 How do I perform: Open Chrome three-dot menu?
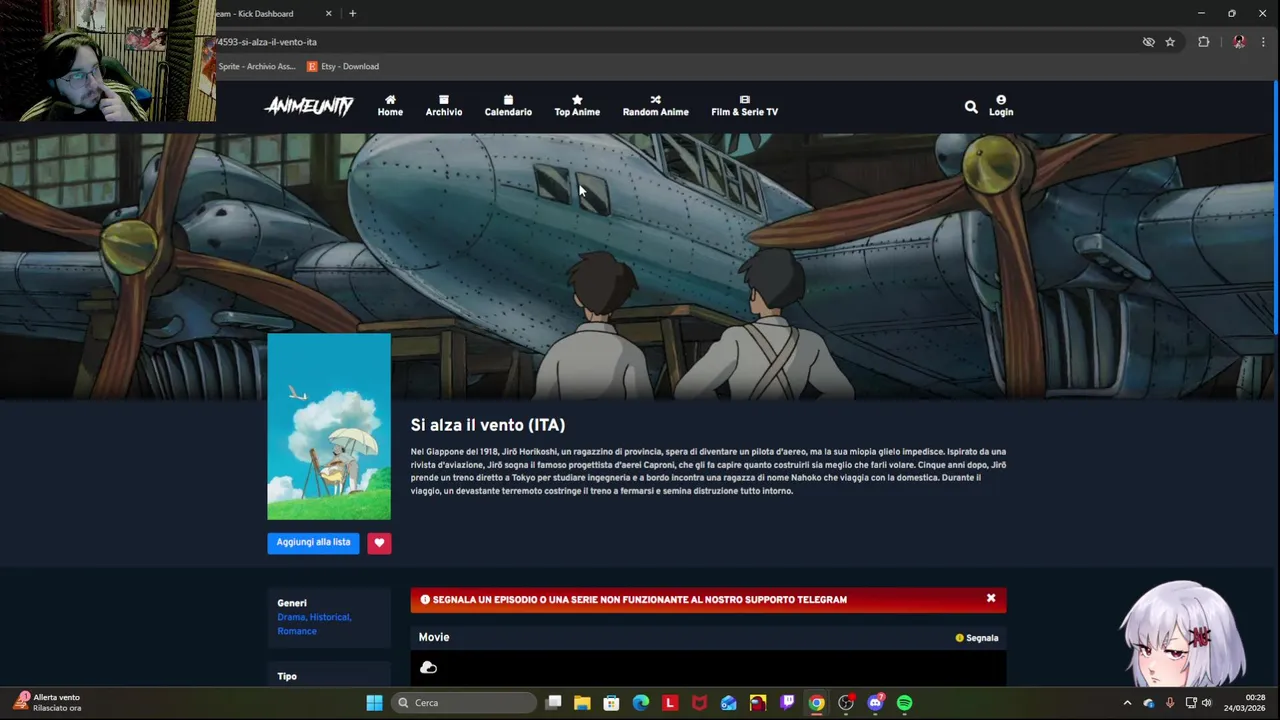coord(1263,42)
